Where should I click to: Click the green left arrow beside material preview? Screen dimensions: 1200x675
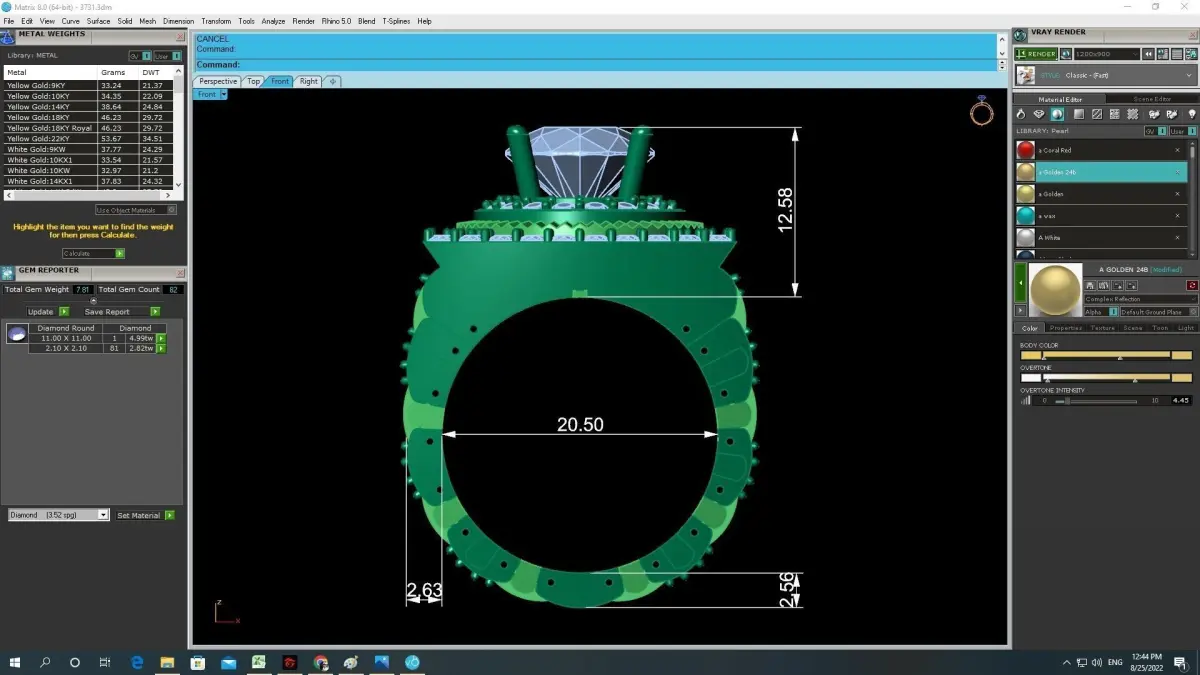(1021, 283)
